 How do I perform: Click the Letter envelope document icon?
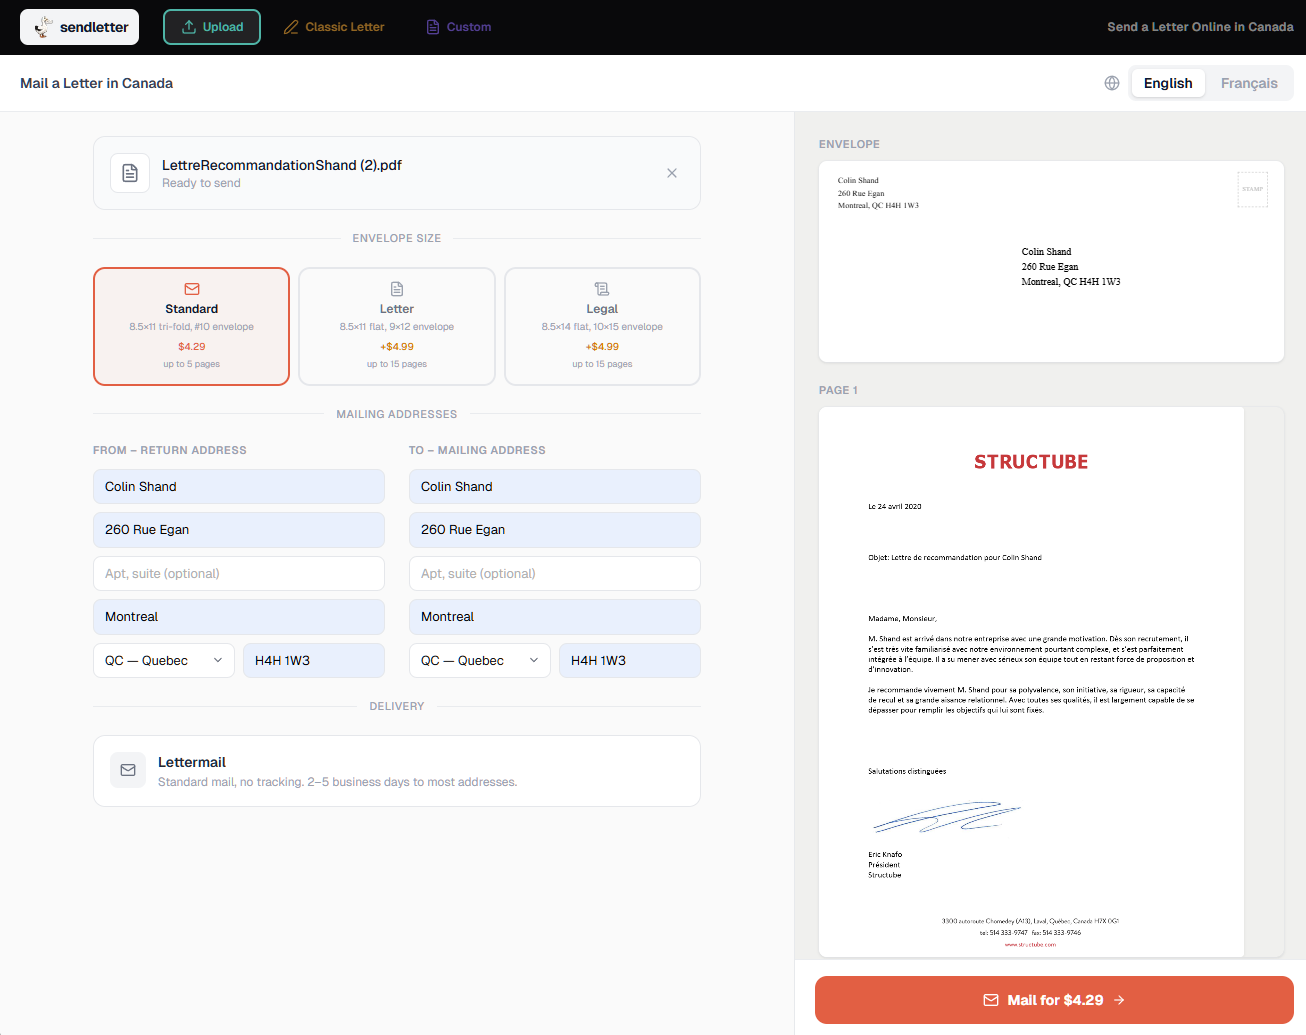397,289
